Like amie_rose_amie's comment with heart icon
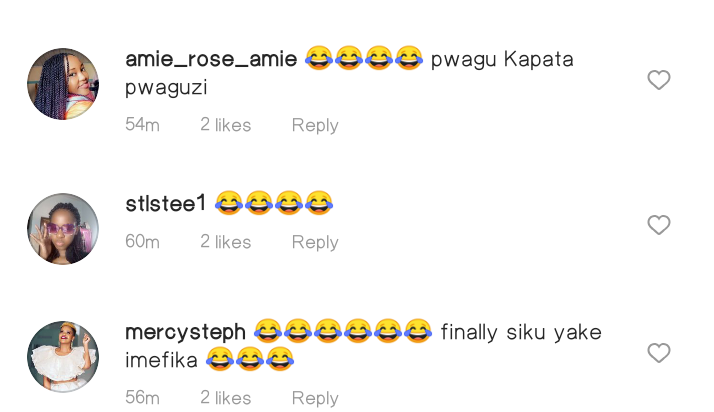Image resolution: width=714 pixels, height=412 pixels. click(x=659, y=80)
